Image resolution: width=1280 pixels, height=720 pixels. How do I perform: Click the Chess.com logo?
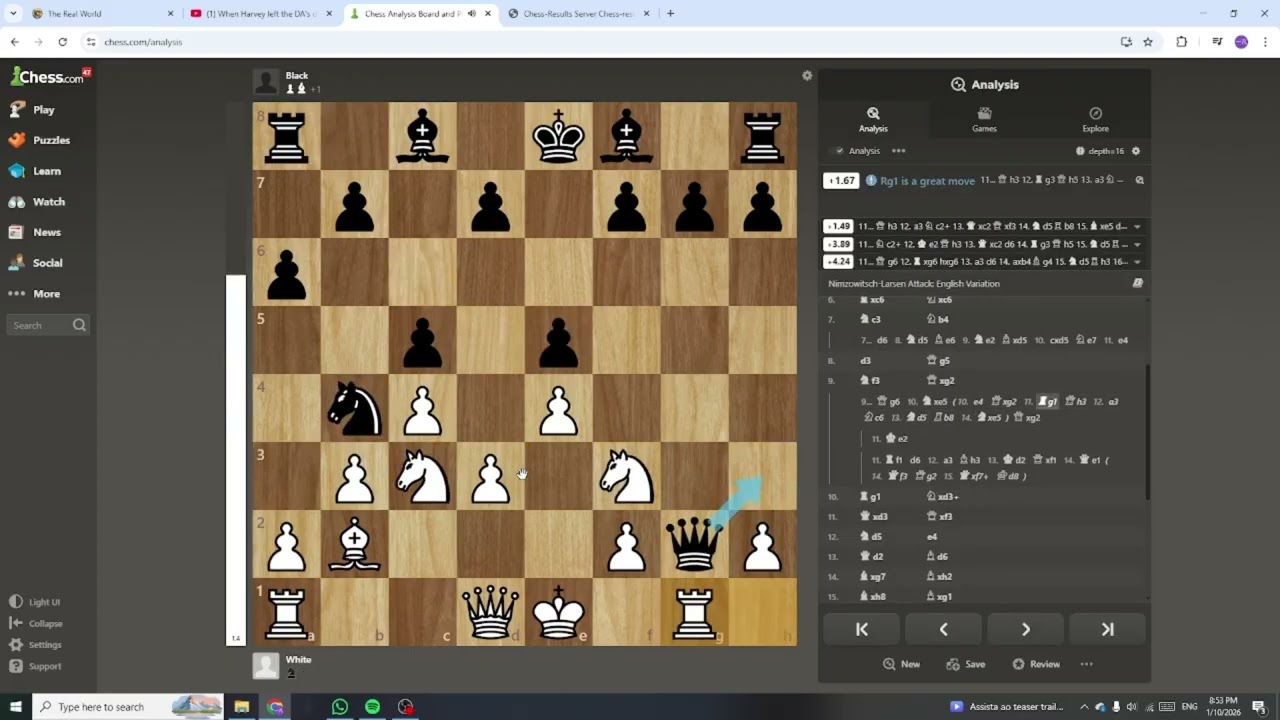click(48, 76)
